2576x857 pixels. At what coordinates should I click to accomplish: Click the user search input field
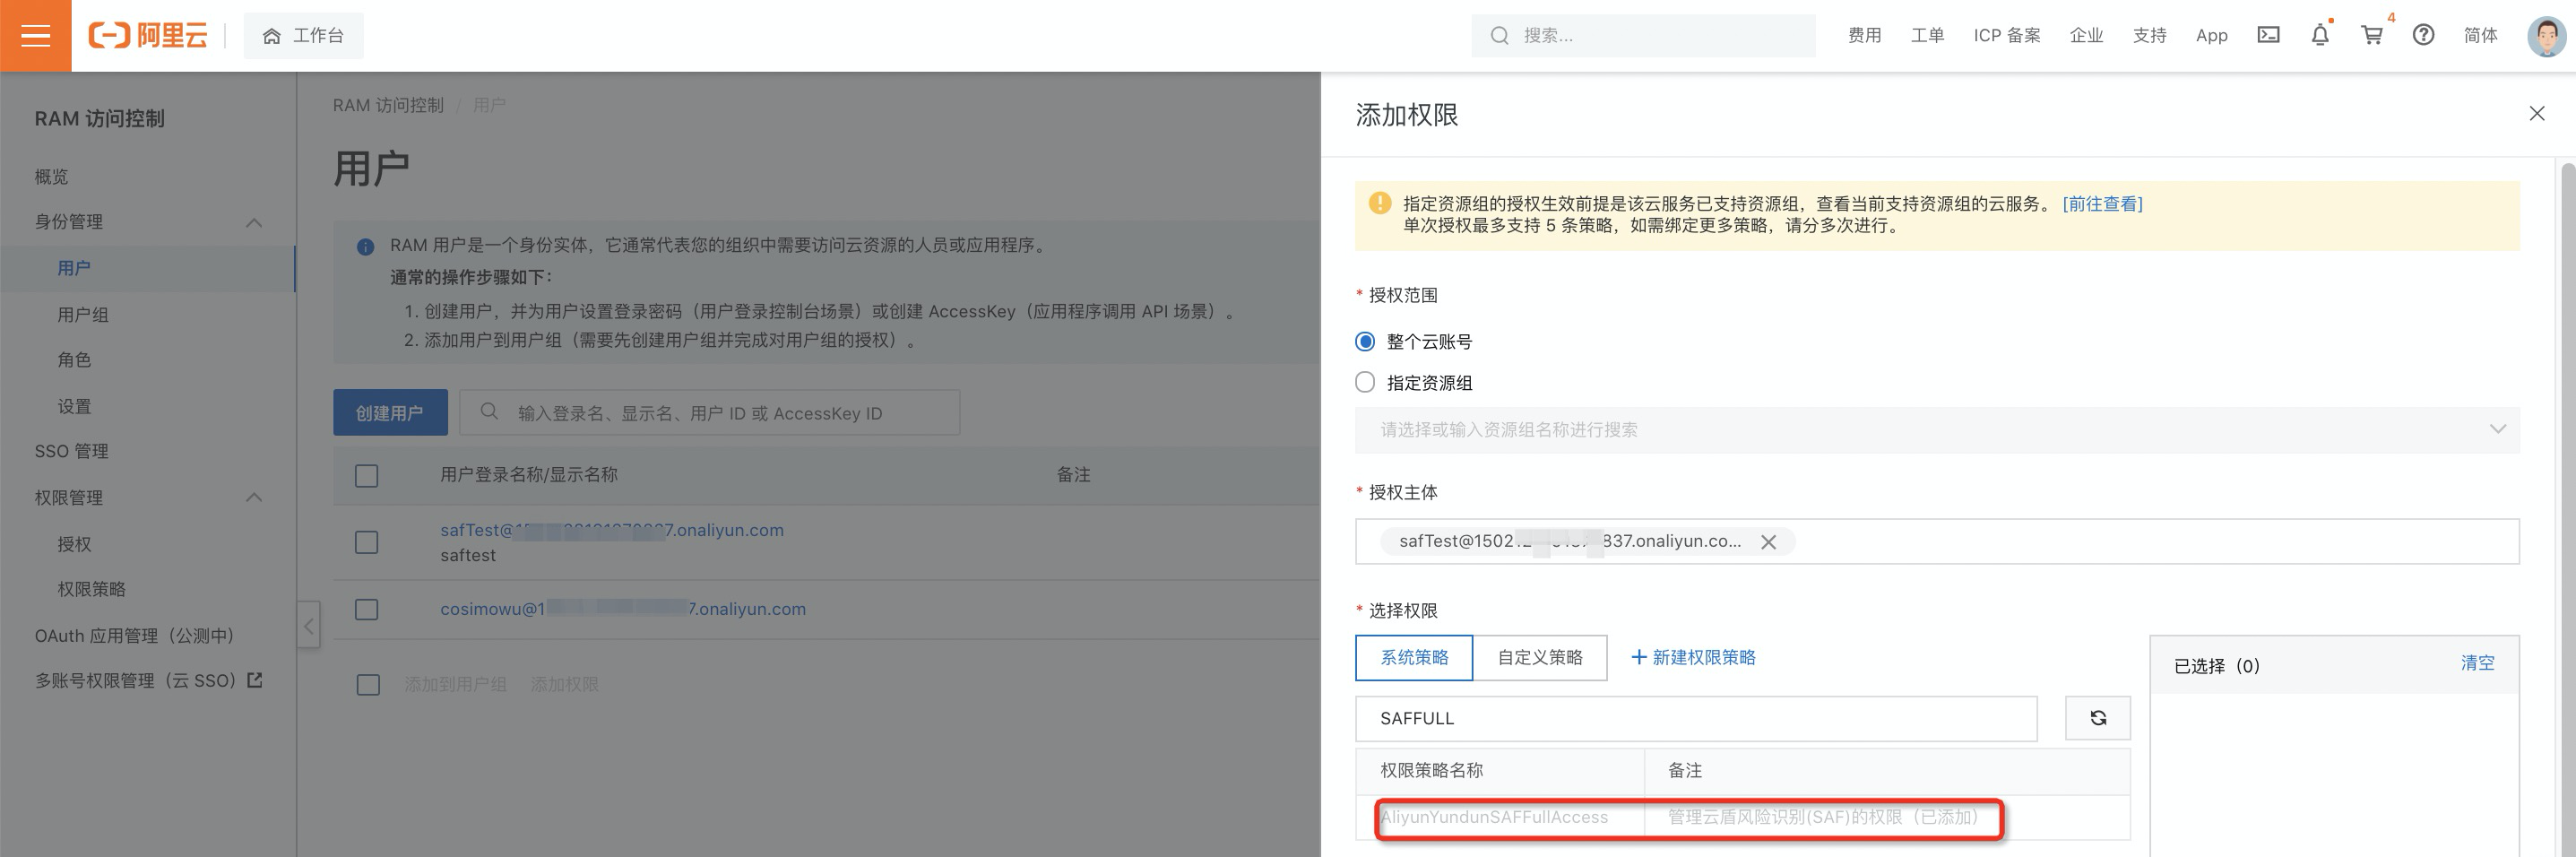click(709, 413)
